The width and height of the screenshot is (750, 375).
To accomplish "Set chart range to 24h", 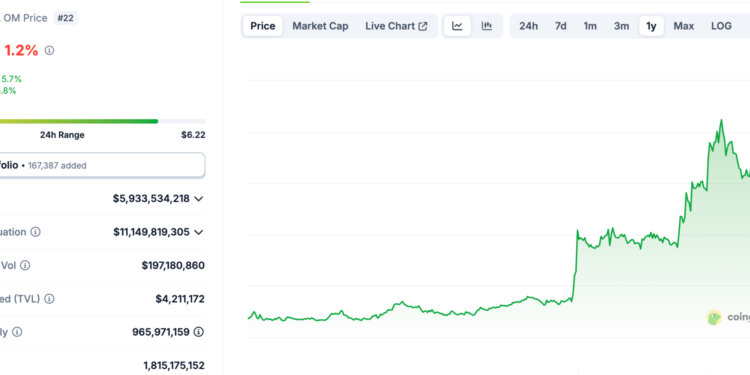I will tap(529, 26).
